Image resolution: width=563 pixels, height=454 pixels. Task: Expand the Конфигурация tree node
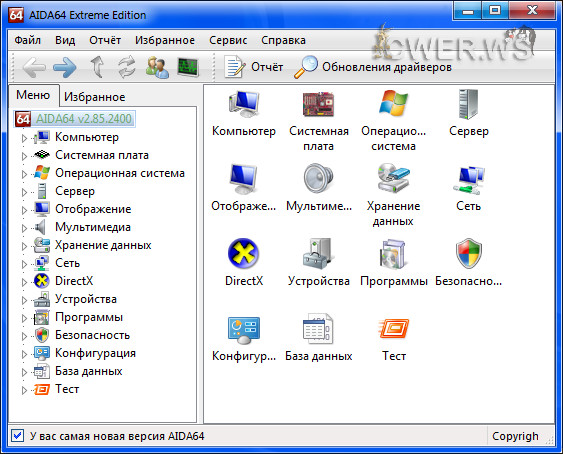24,354
